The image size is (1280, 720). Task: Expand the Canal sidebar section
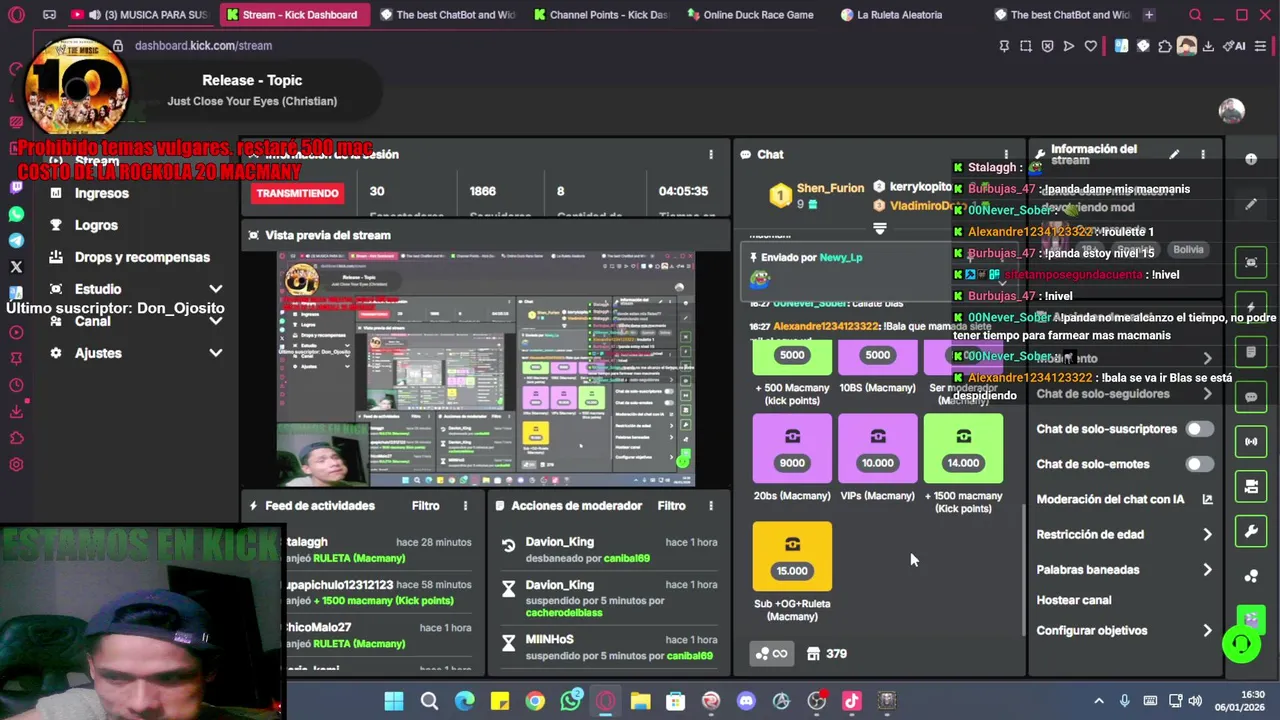click(215, 321)
